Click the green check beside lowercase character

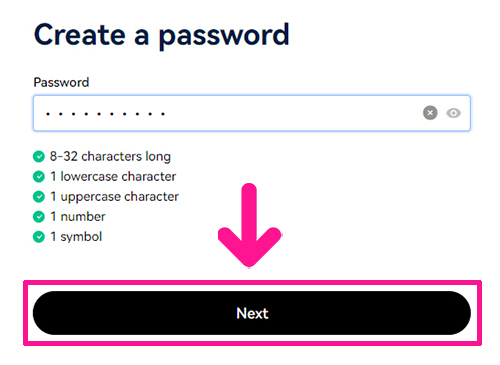(x=39, y=176)
